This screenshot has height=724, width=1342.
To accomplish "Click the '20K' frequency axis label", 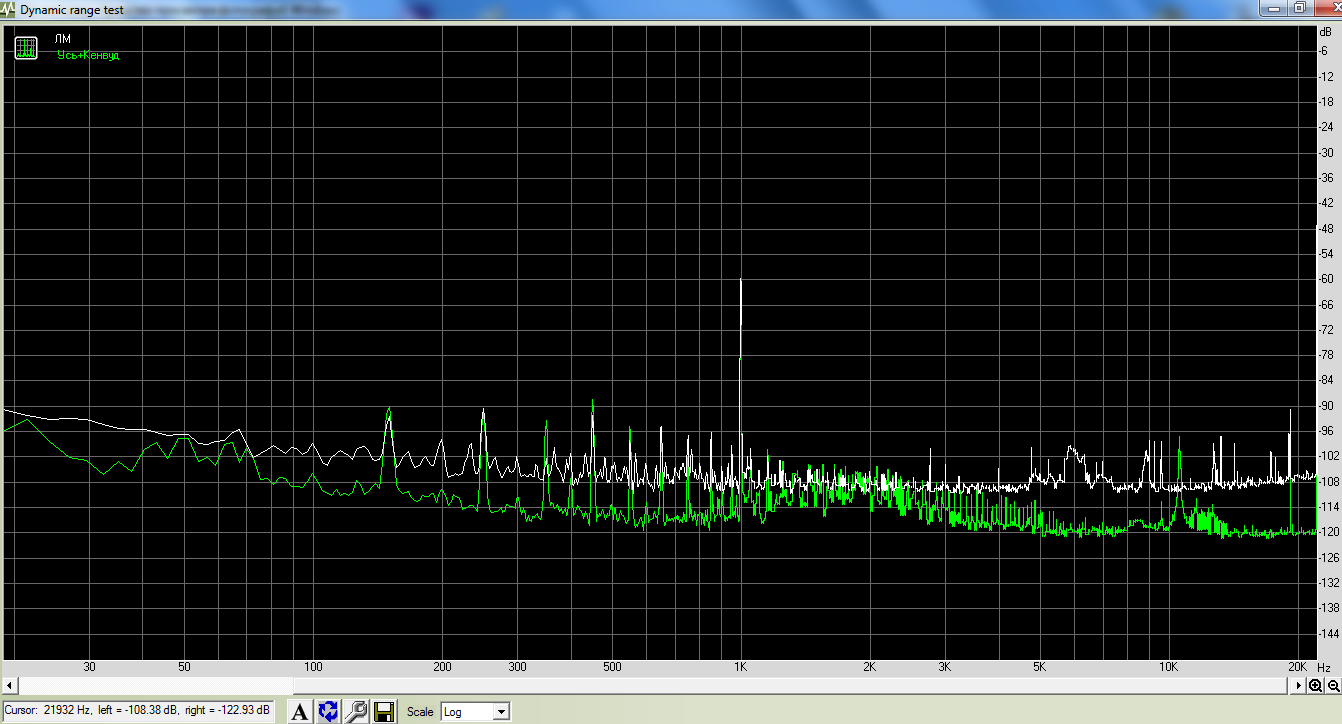I will coord(1296,667).
